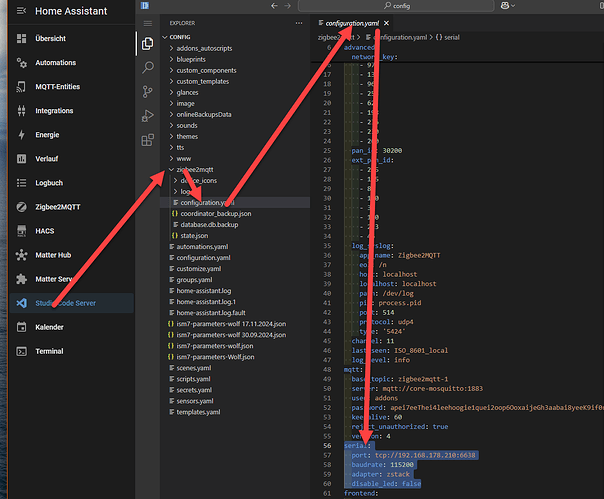604x499 pixels.
Task: Open the Source Control view
Action: click(x=148, y=92)
